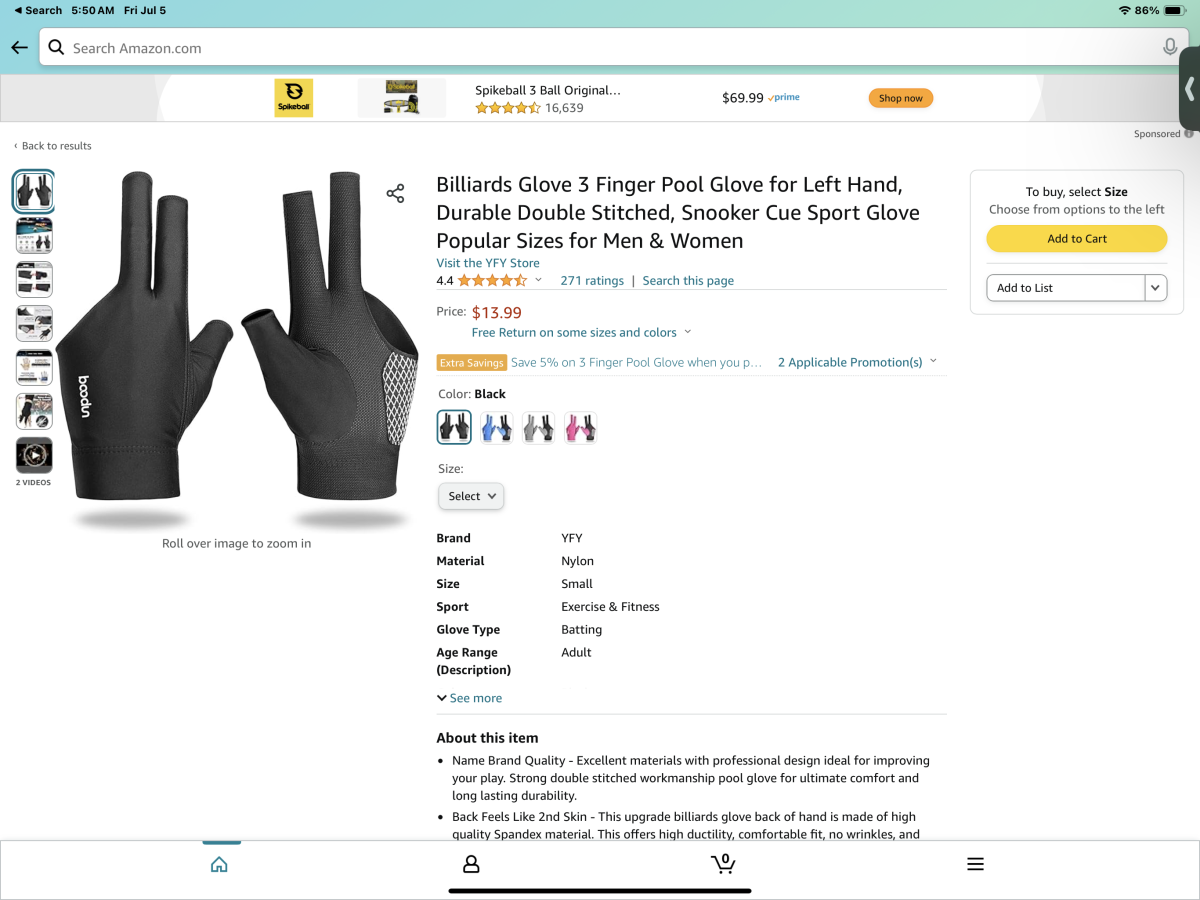Click the Spikeball logo in ad
The height and width of the screenshot is (900, 1200).
294,98
